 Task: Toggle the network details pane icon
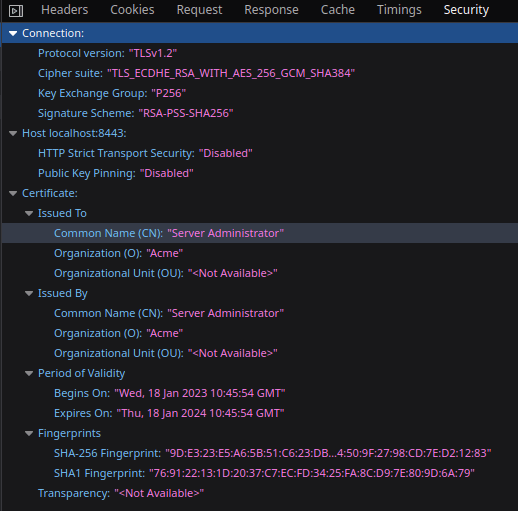coord(16,11)
